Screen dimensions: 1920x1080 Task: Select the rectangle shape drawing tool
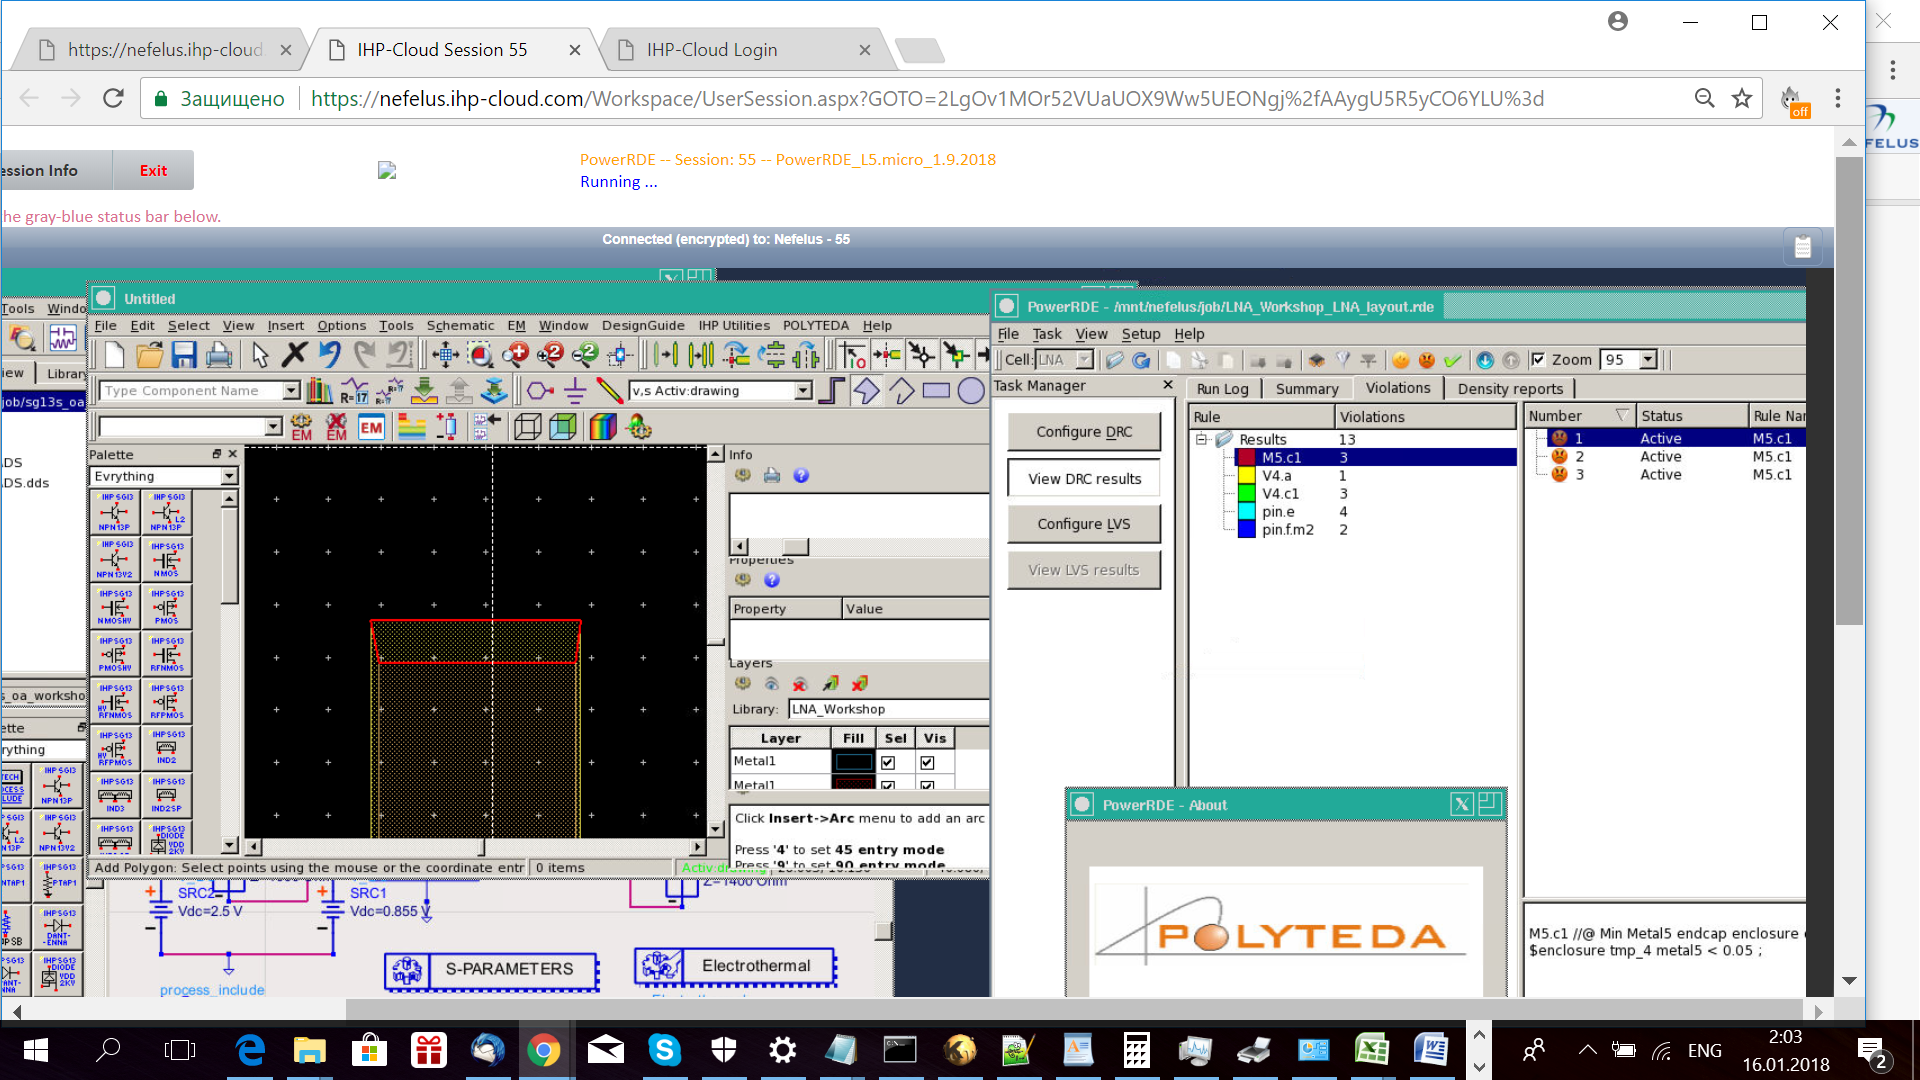point(936,391)
